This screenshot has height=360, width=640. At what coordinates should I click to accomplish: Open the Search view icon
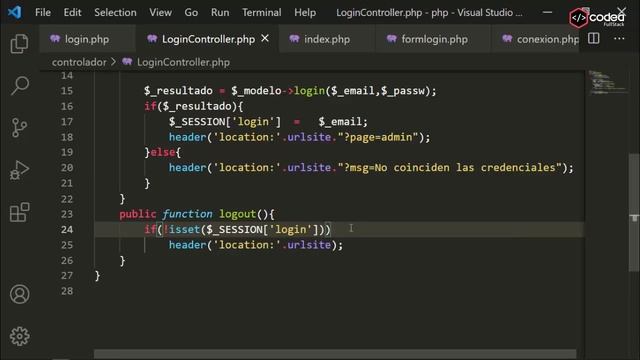click(x=19, y=85)
